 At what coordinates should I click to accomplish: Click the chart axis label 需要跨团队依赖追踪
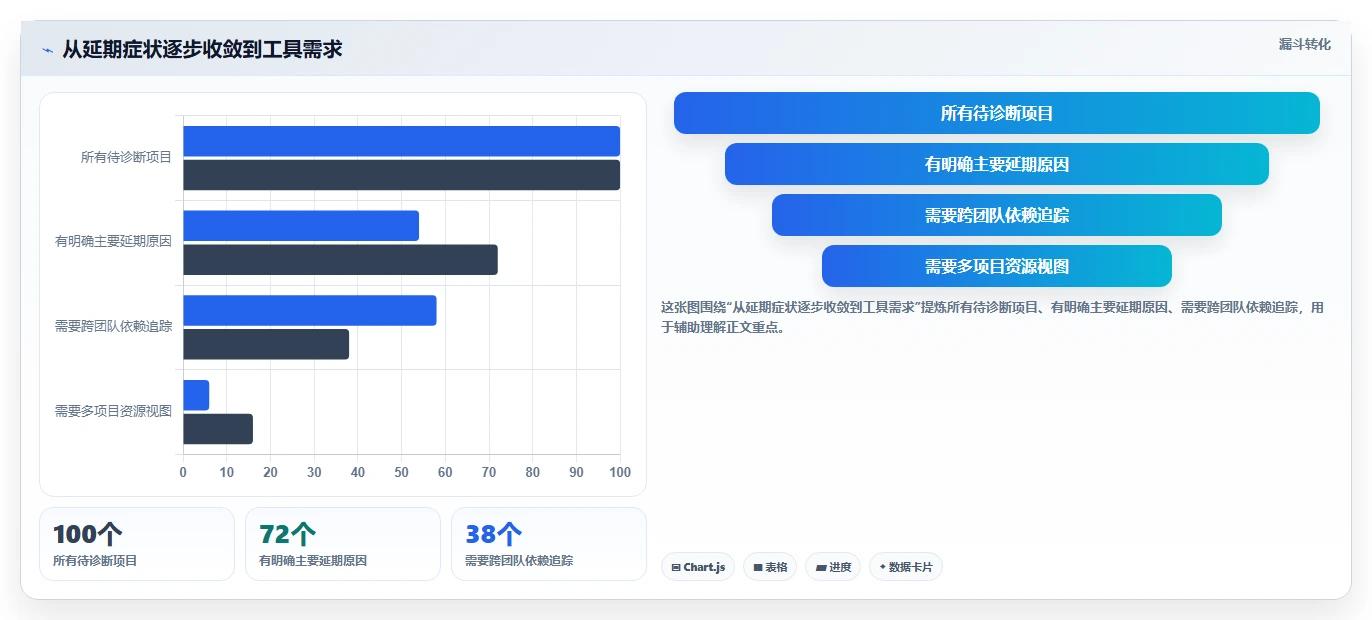point(113,326)
